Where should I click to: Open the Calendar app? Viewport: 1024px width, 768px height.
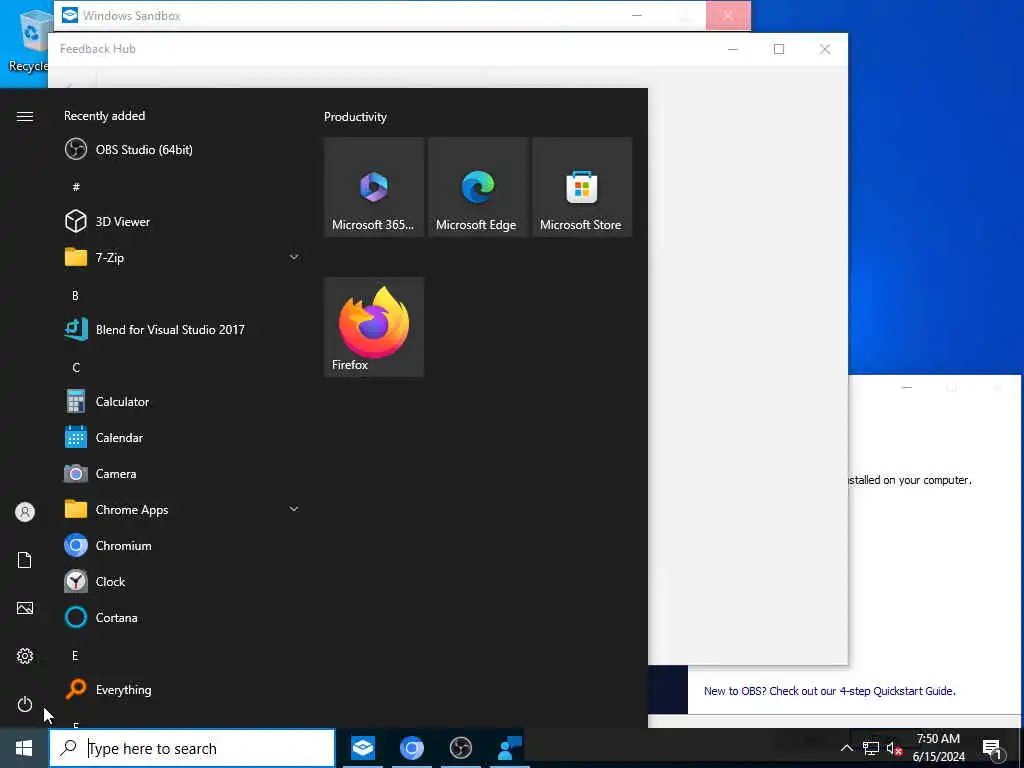182,438
